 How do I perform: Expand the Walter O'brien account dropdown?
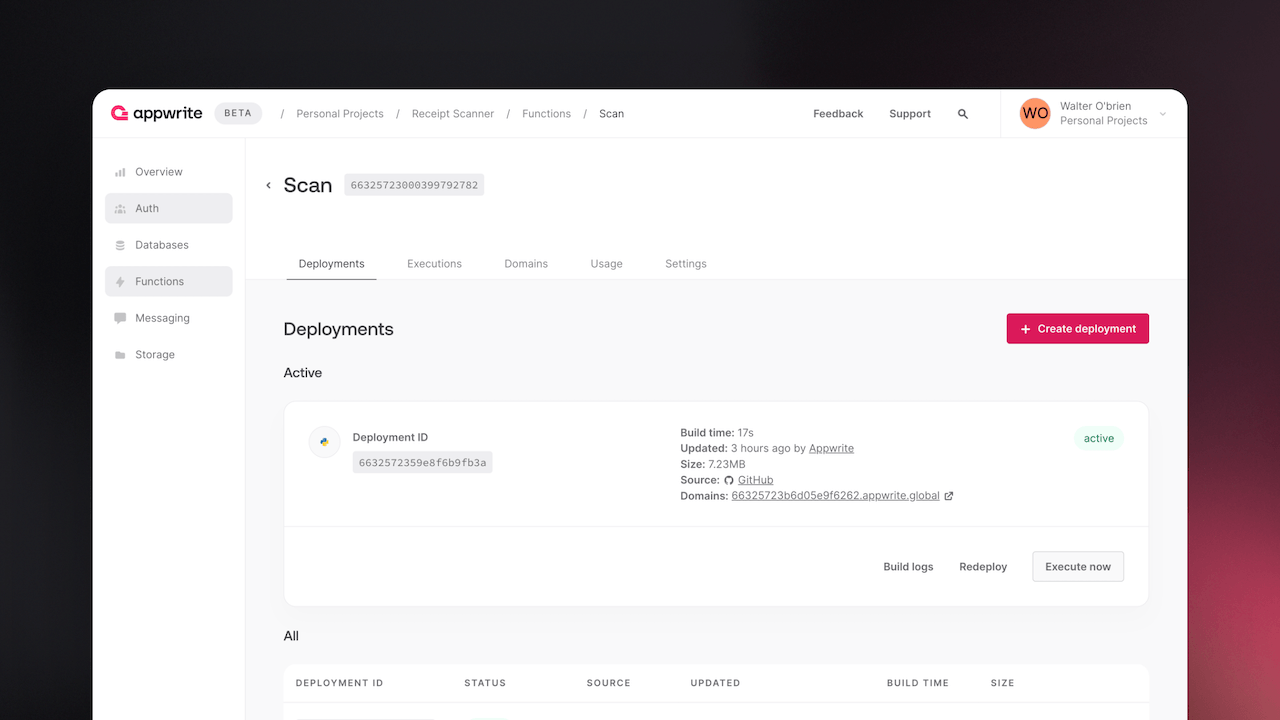tap(1162, 114)
